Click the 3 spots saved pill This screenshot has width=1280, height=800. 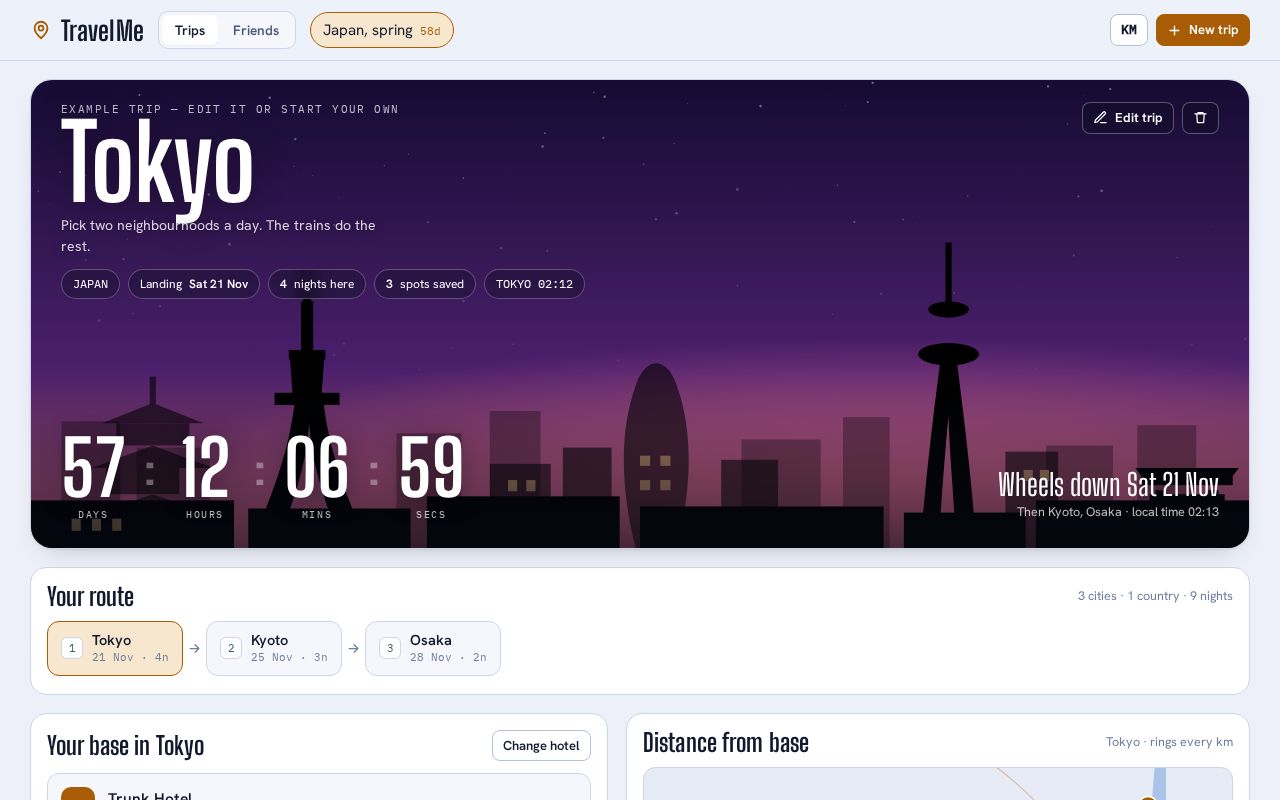coord(425,284)
